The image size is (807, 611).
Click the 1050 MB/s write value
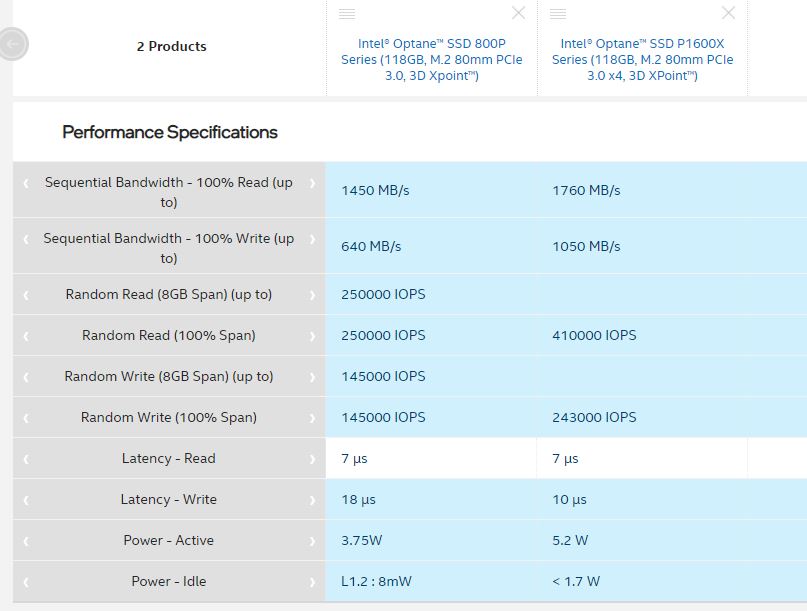(x=586, y=247)
